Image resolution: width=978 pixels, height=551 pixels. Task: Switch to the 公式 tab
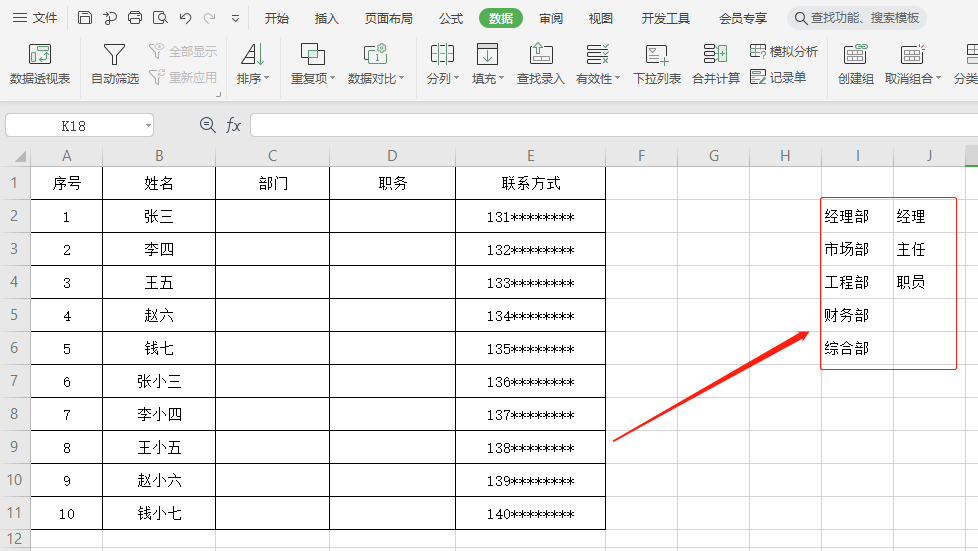click(450, 19)
